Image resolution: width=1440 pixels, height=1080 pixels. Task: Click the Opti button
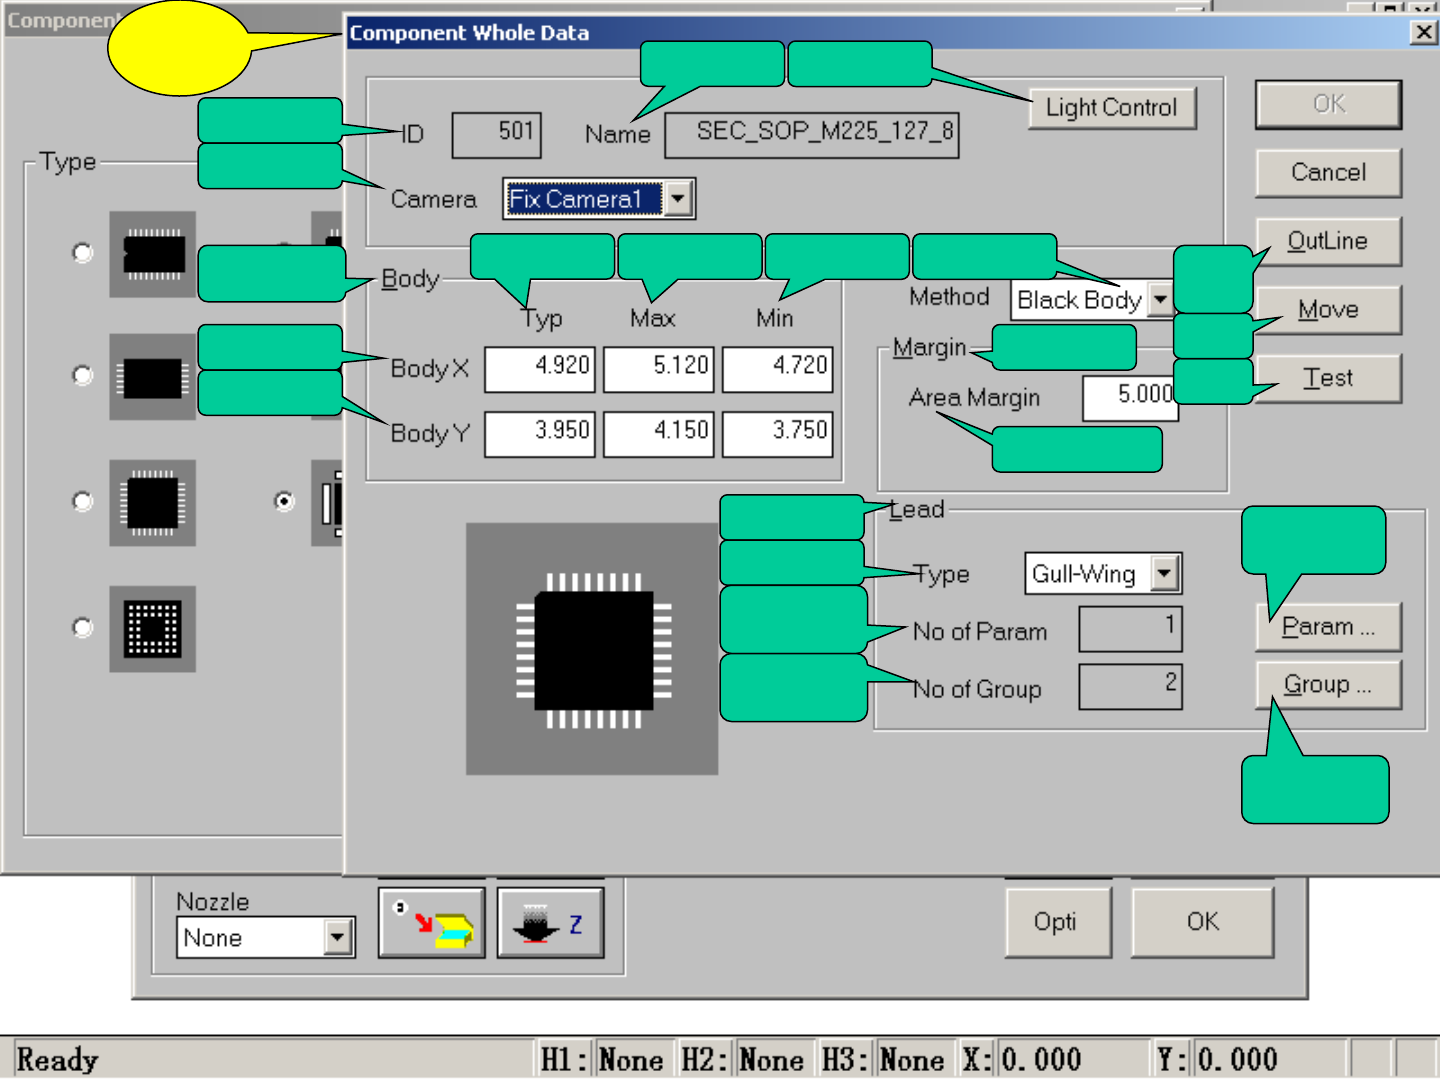point(1057,921)
